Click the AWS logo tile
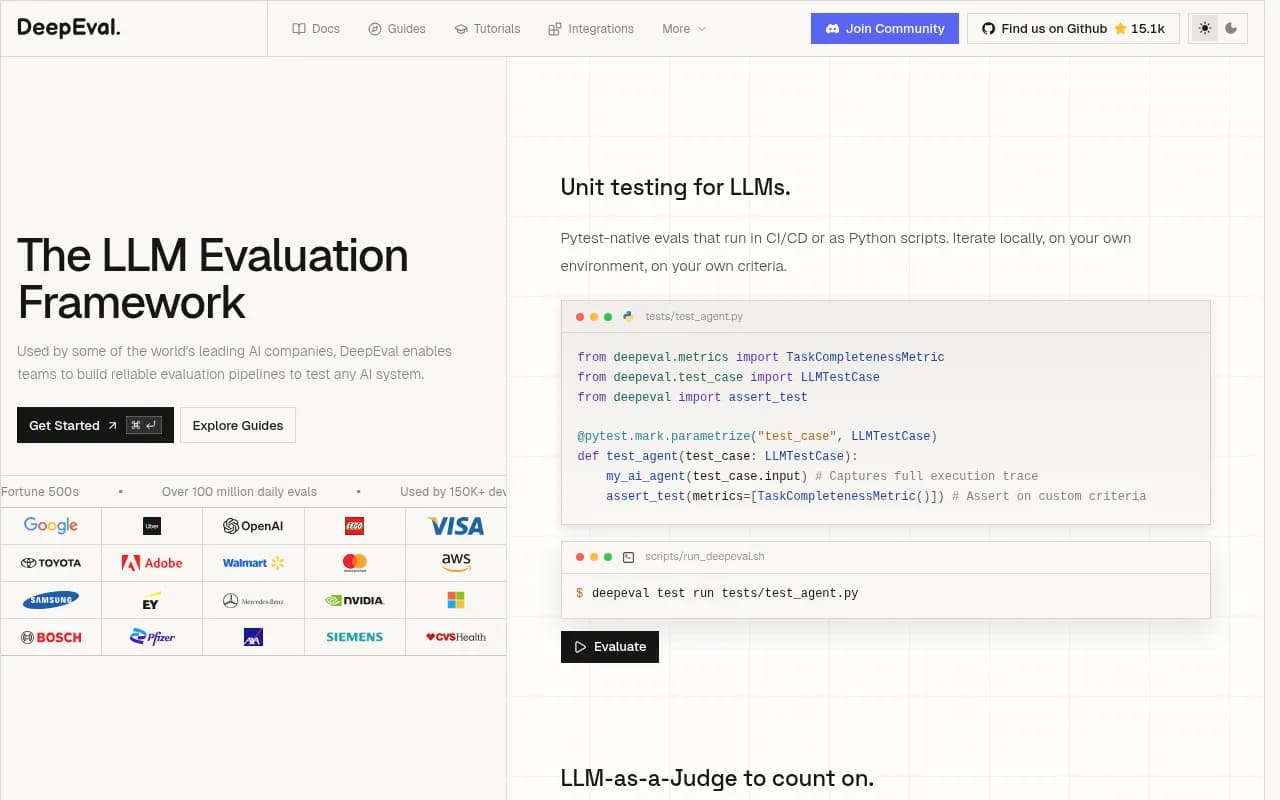 pos(456,563)
